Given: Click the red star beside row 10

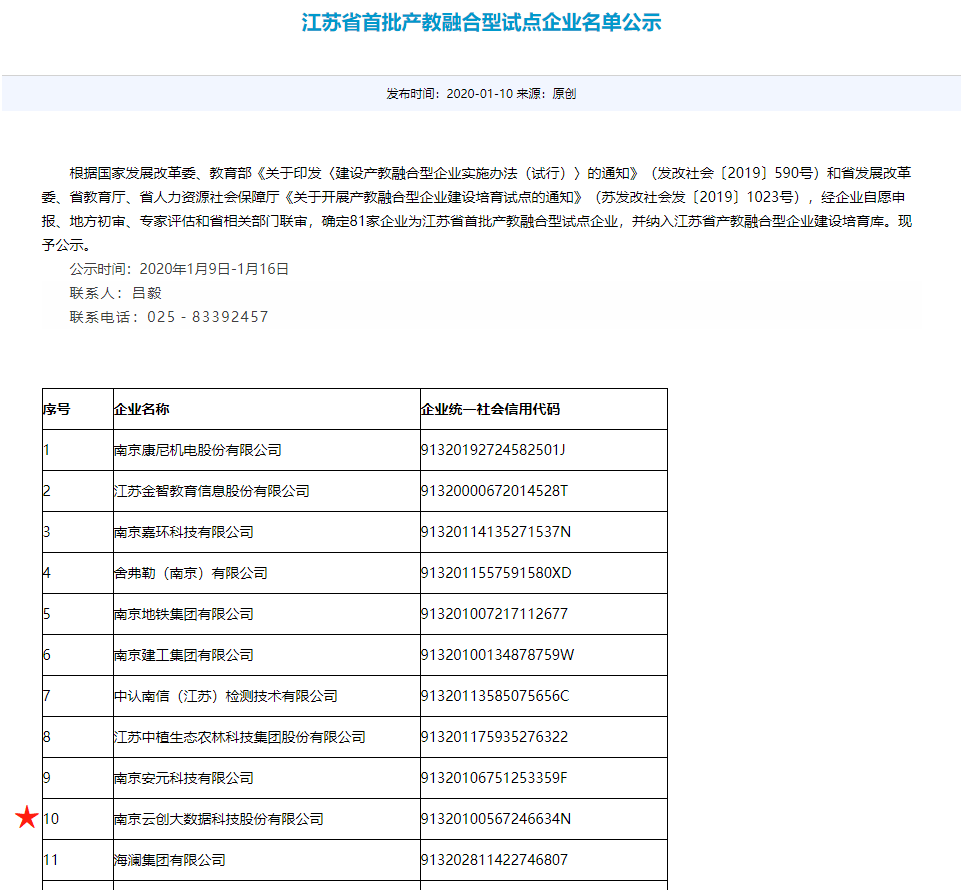Looking at the screenshot, I should [x=27, y=818].
